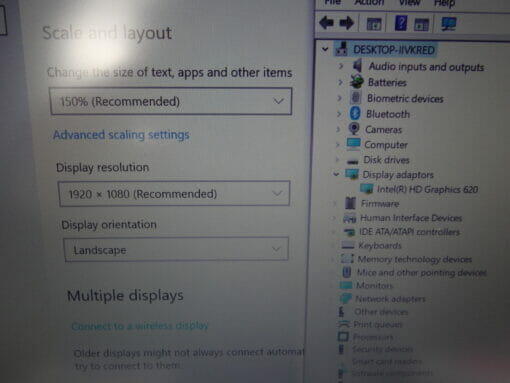Image resolution: width=510 pixels, height=383 pixels.
Task: Collapse the Display adaptors node
Action: click(x=336, y=174)
